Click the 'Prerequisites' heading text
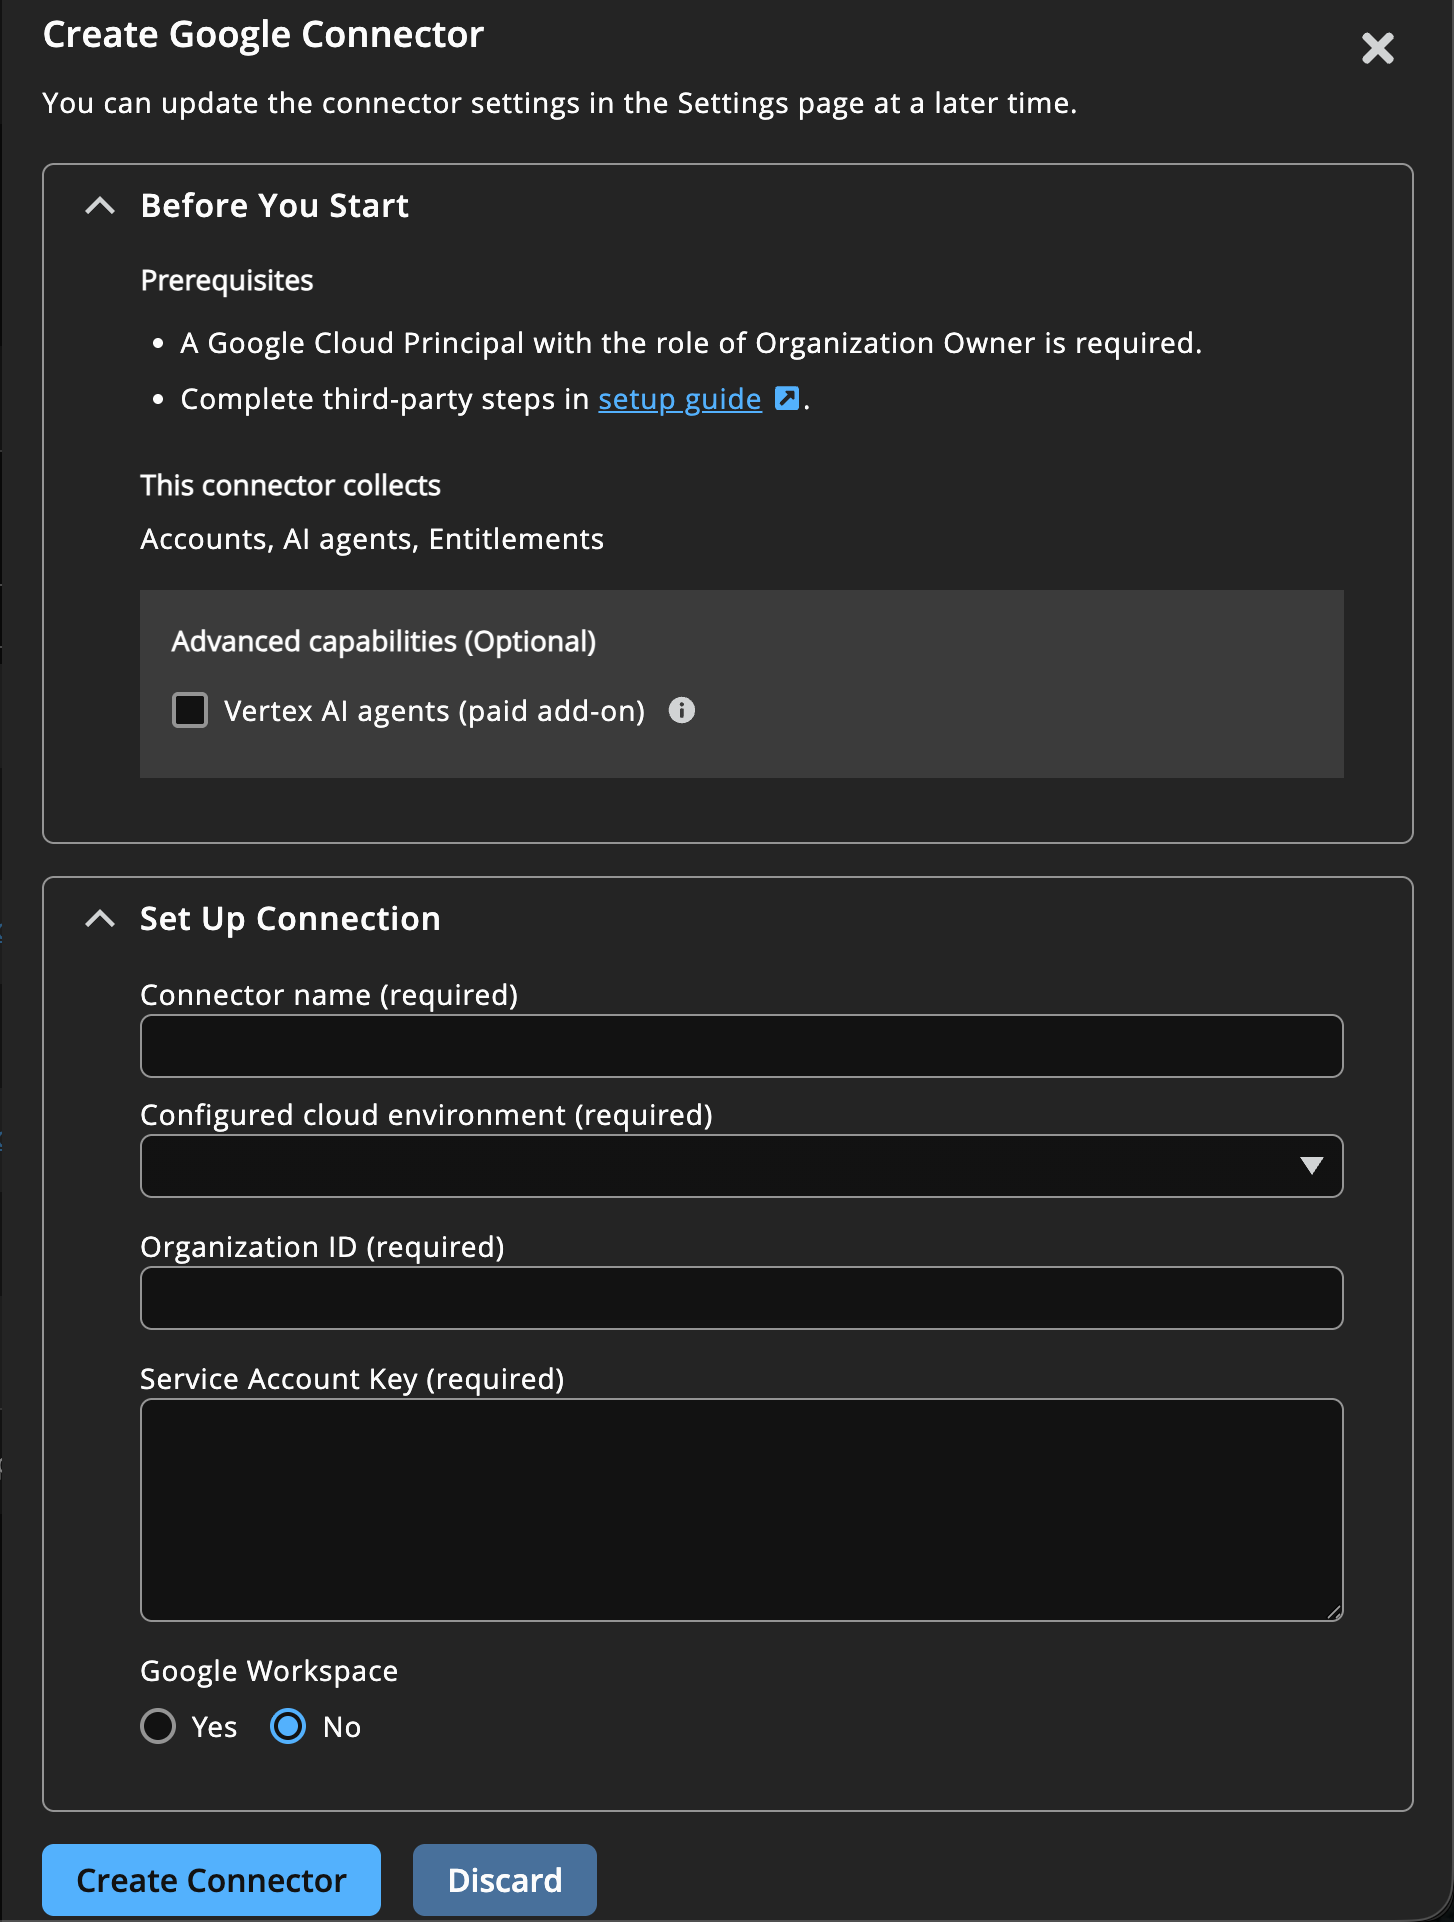The width and height of the screenshot is (1454, 1922). tap(227, 281)
